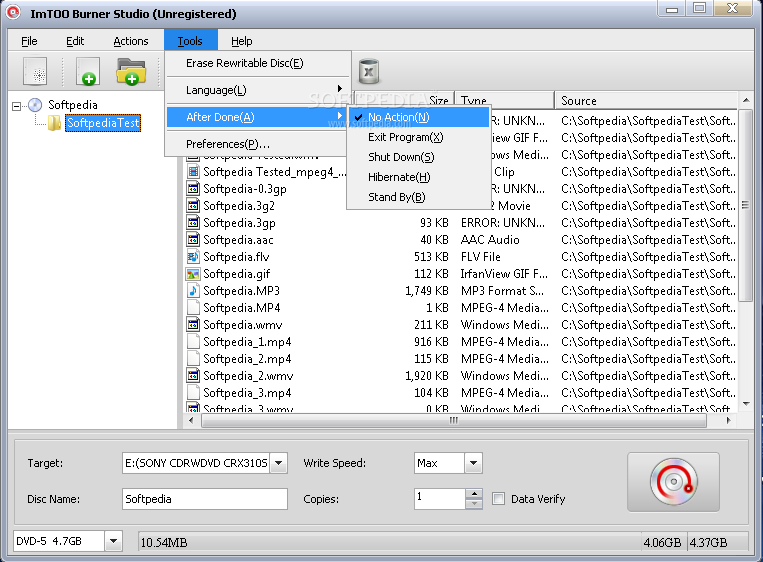Click the Softpedia.wmv file icon
Viewport: 763px width, 562px height.
193,325
